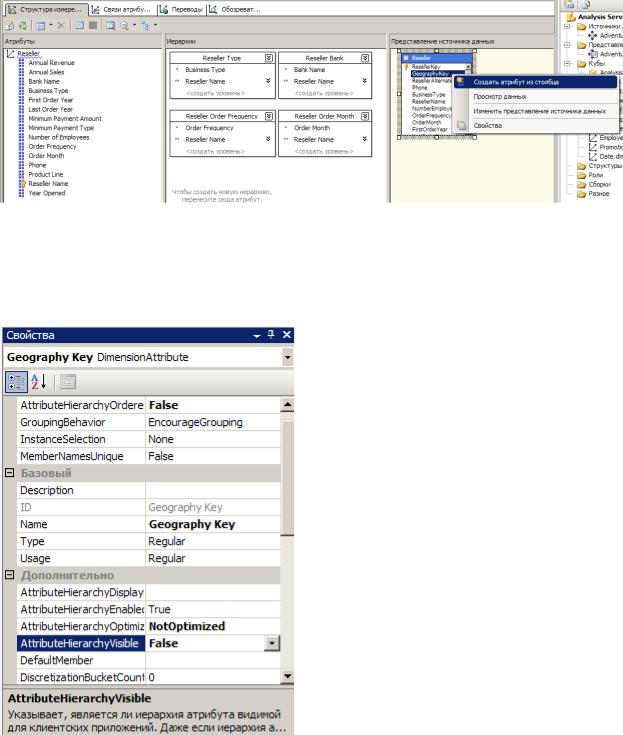This screenshot has width=623, height=735.
Task: Select Annual Revenue attribute
Action: coord(52,63)
